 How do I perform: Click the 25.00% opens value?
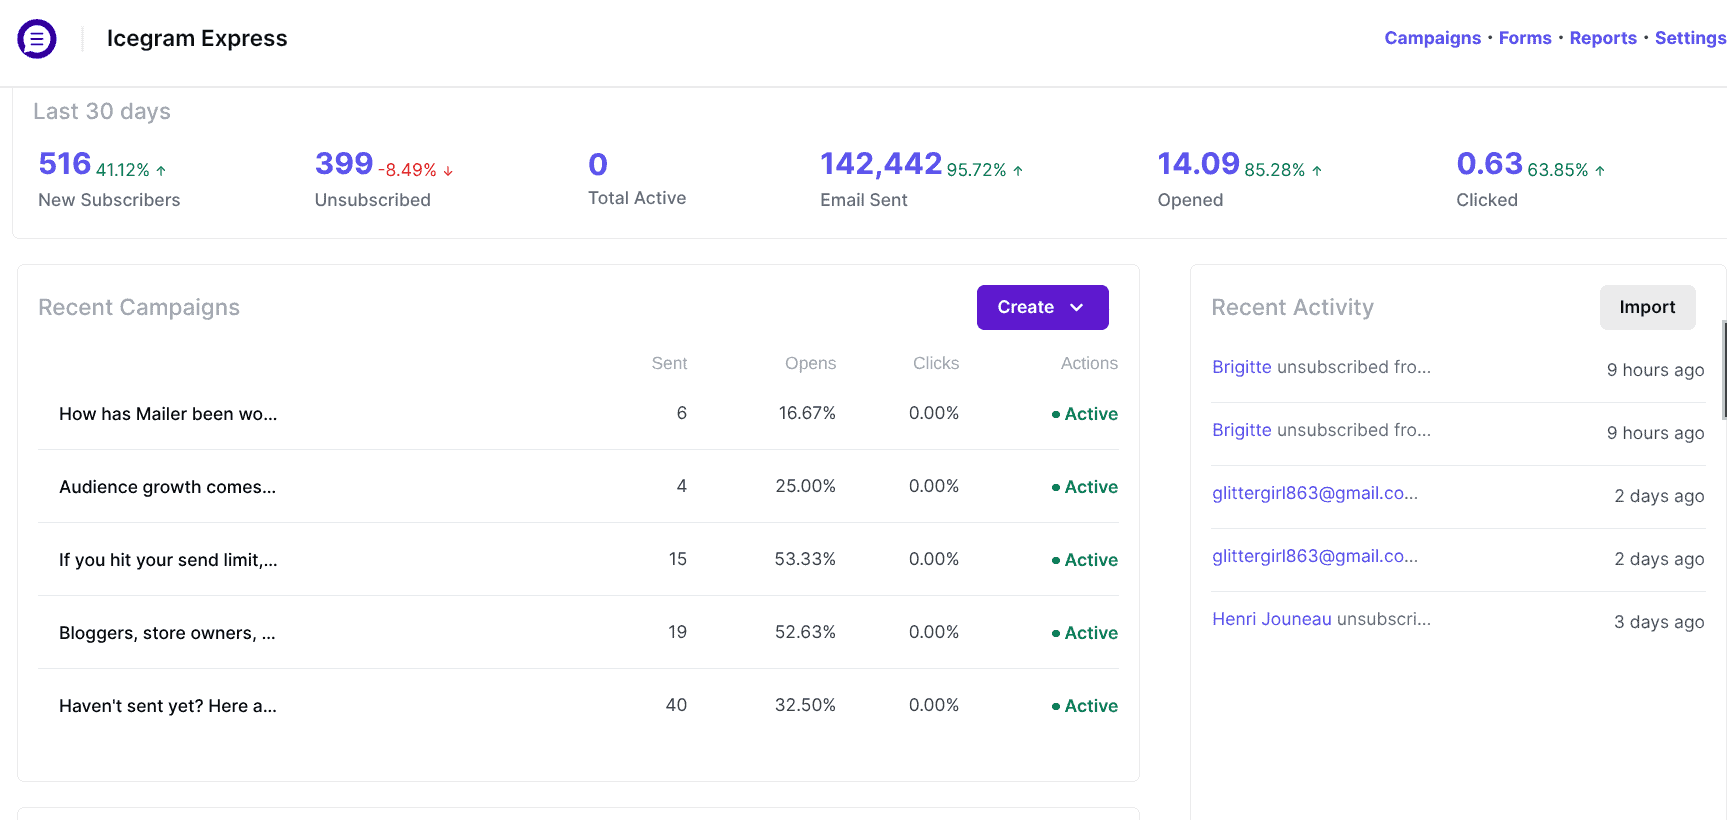805,486
